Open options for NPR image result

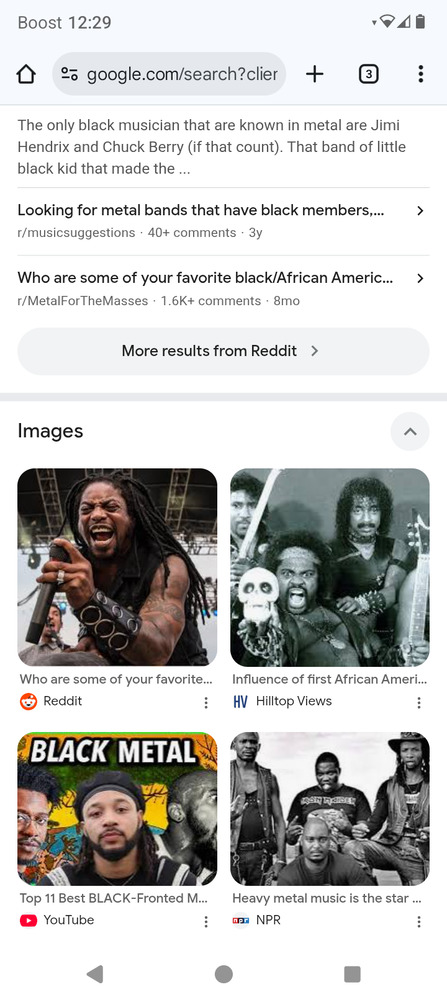pyautogui.click(x=419, y=921)
